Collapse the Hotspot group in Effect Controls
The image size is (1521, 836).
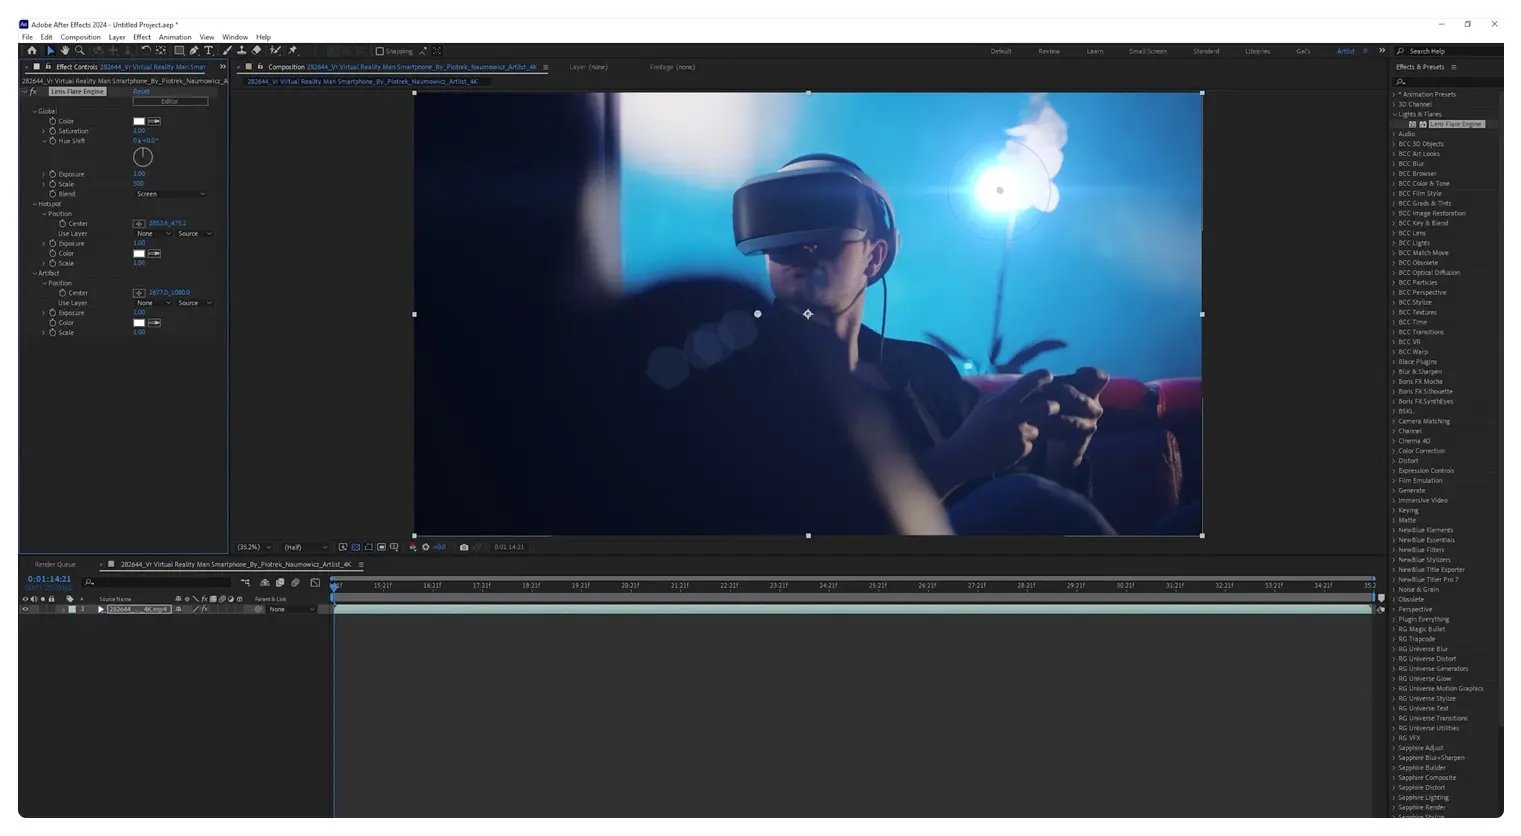(36, 203)
